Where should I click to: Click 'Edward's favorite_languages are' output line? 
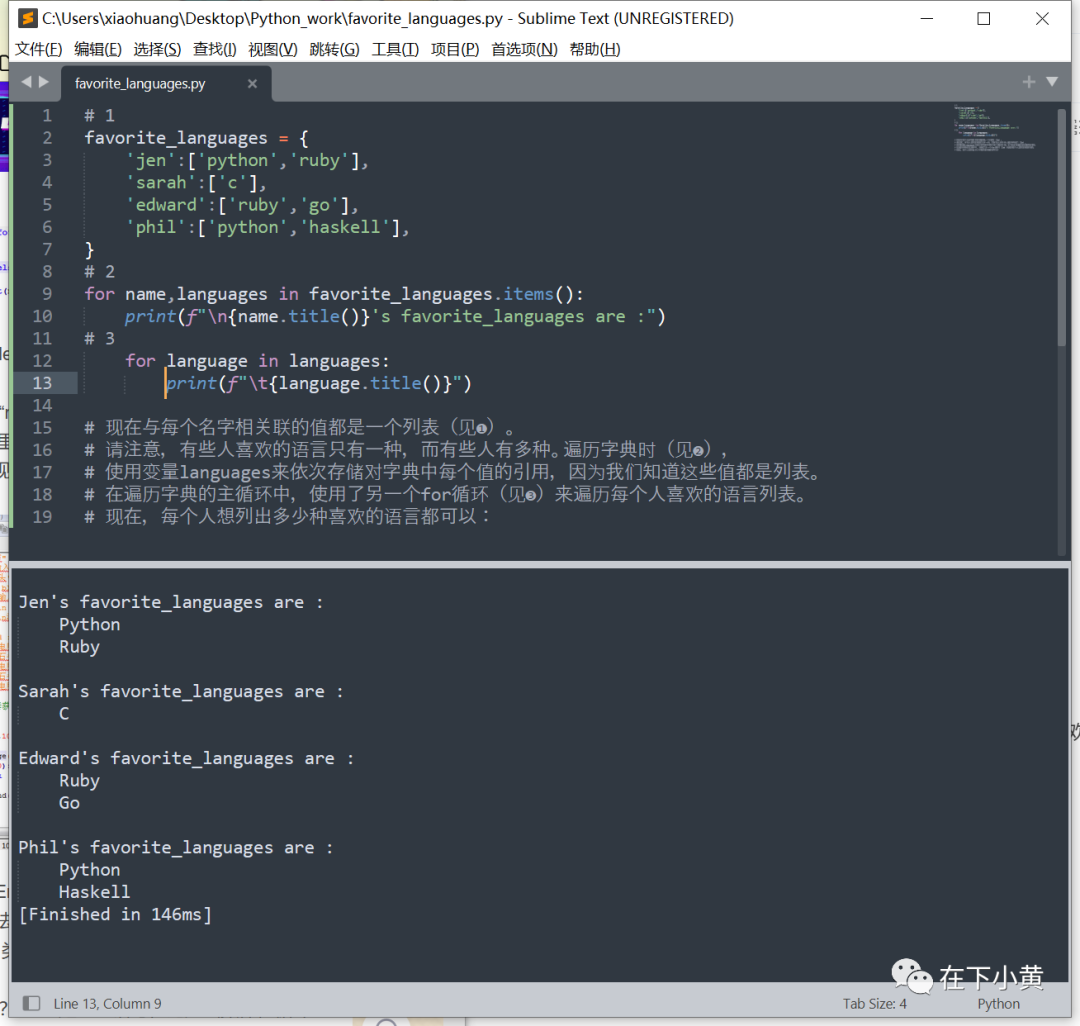click(x=186, y=758)
